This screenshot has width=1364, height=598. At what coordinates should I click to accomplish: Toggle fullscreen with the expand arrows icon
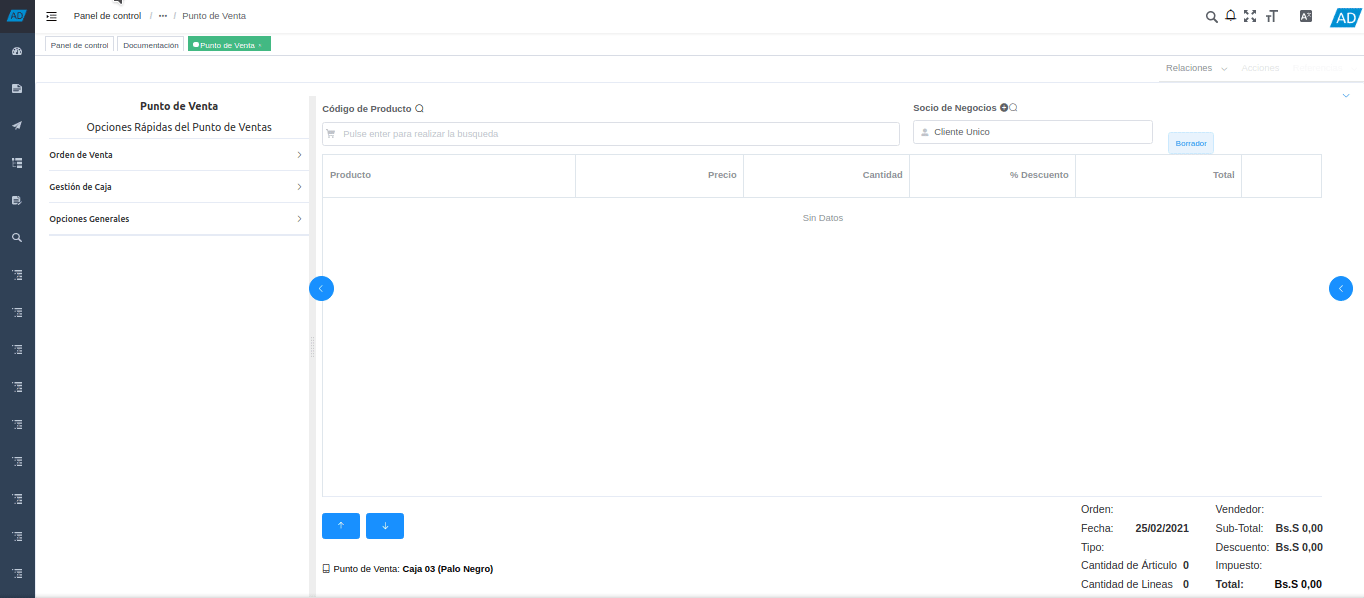1250,17
